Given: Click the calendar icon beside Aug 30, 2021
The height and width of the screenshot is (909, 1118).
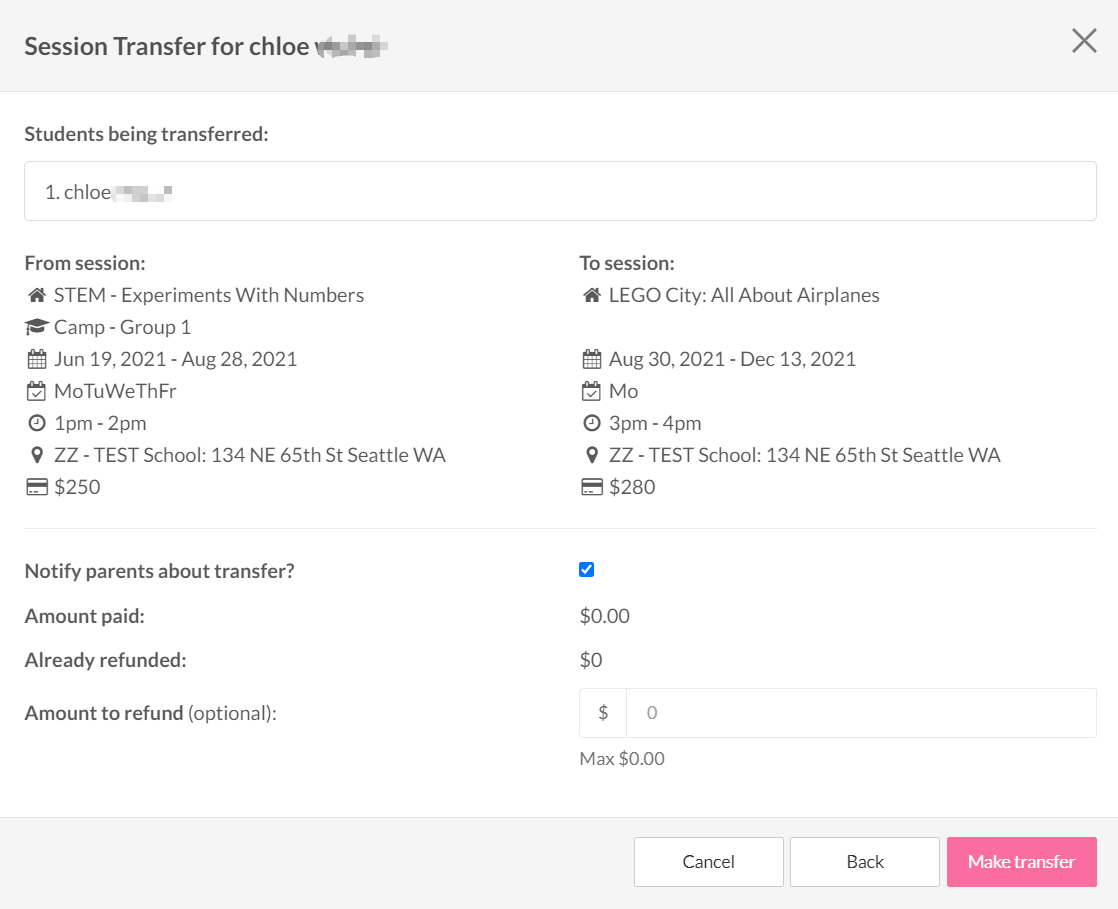Looking at the screenshot, I should [592, 359].
